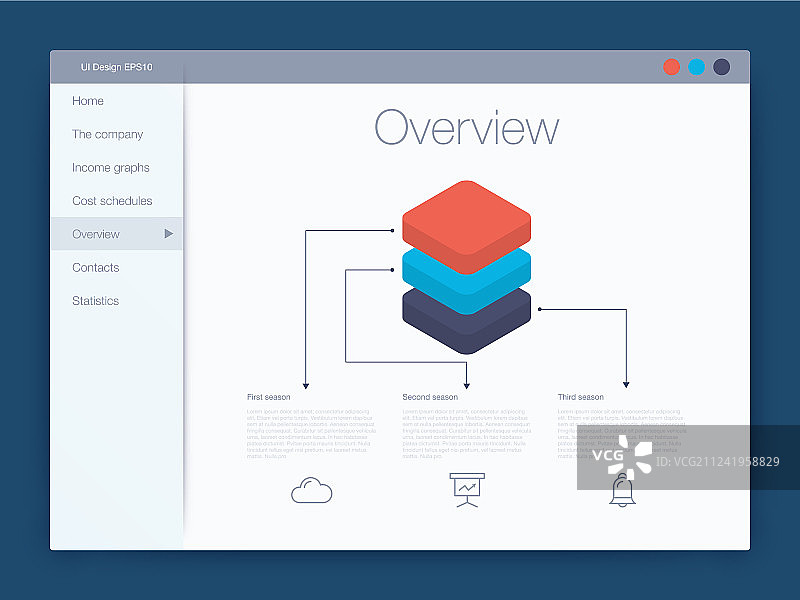800x600 pixels.
Task: Go to The company page
Action: click(x=107, y=134)
